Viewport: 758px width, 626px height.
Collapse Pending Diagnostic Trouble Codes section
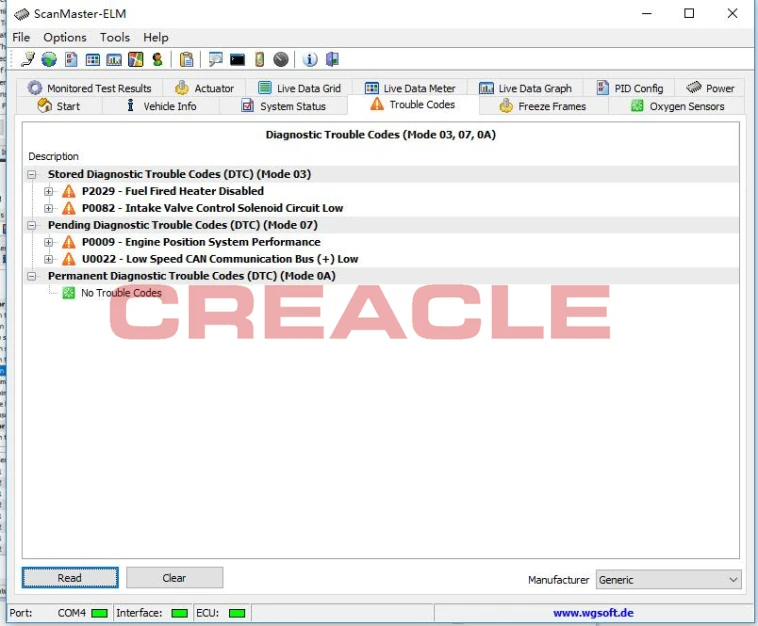(x=32, y=225)
